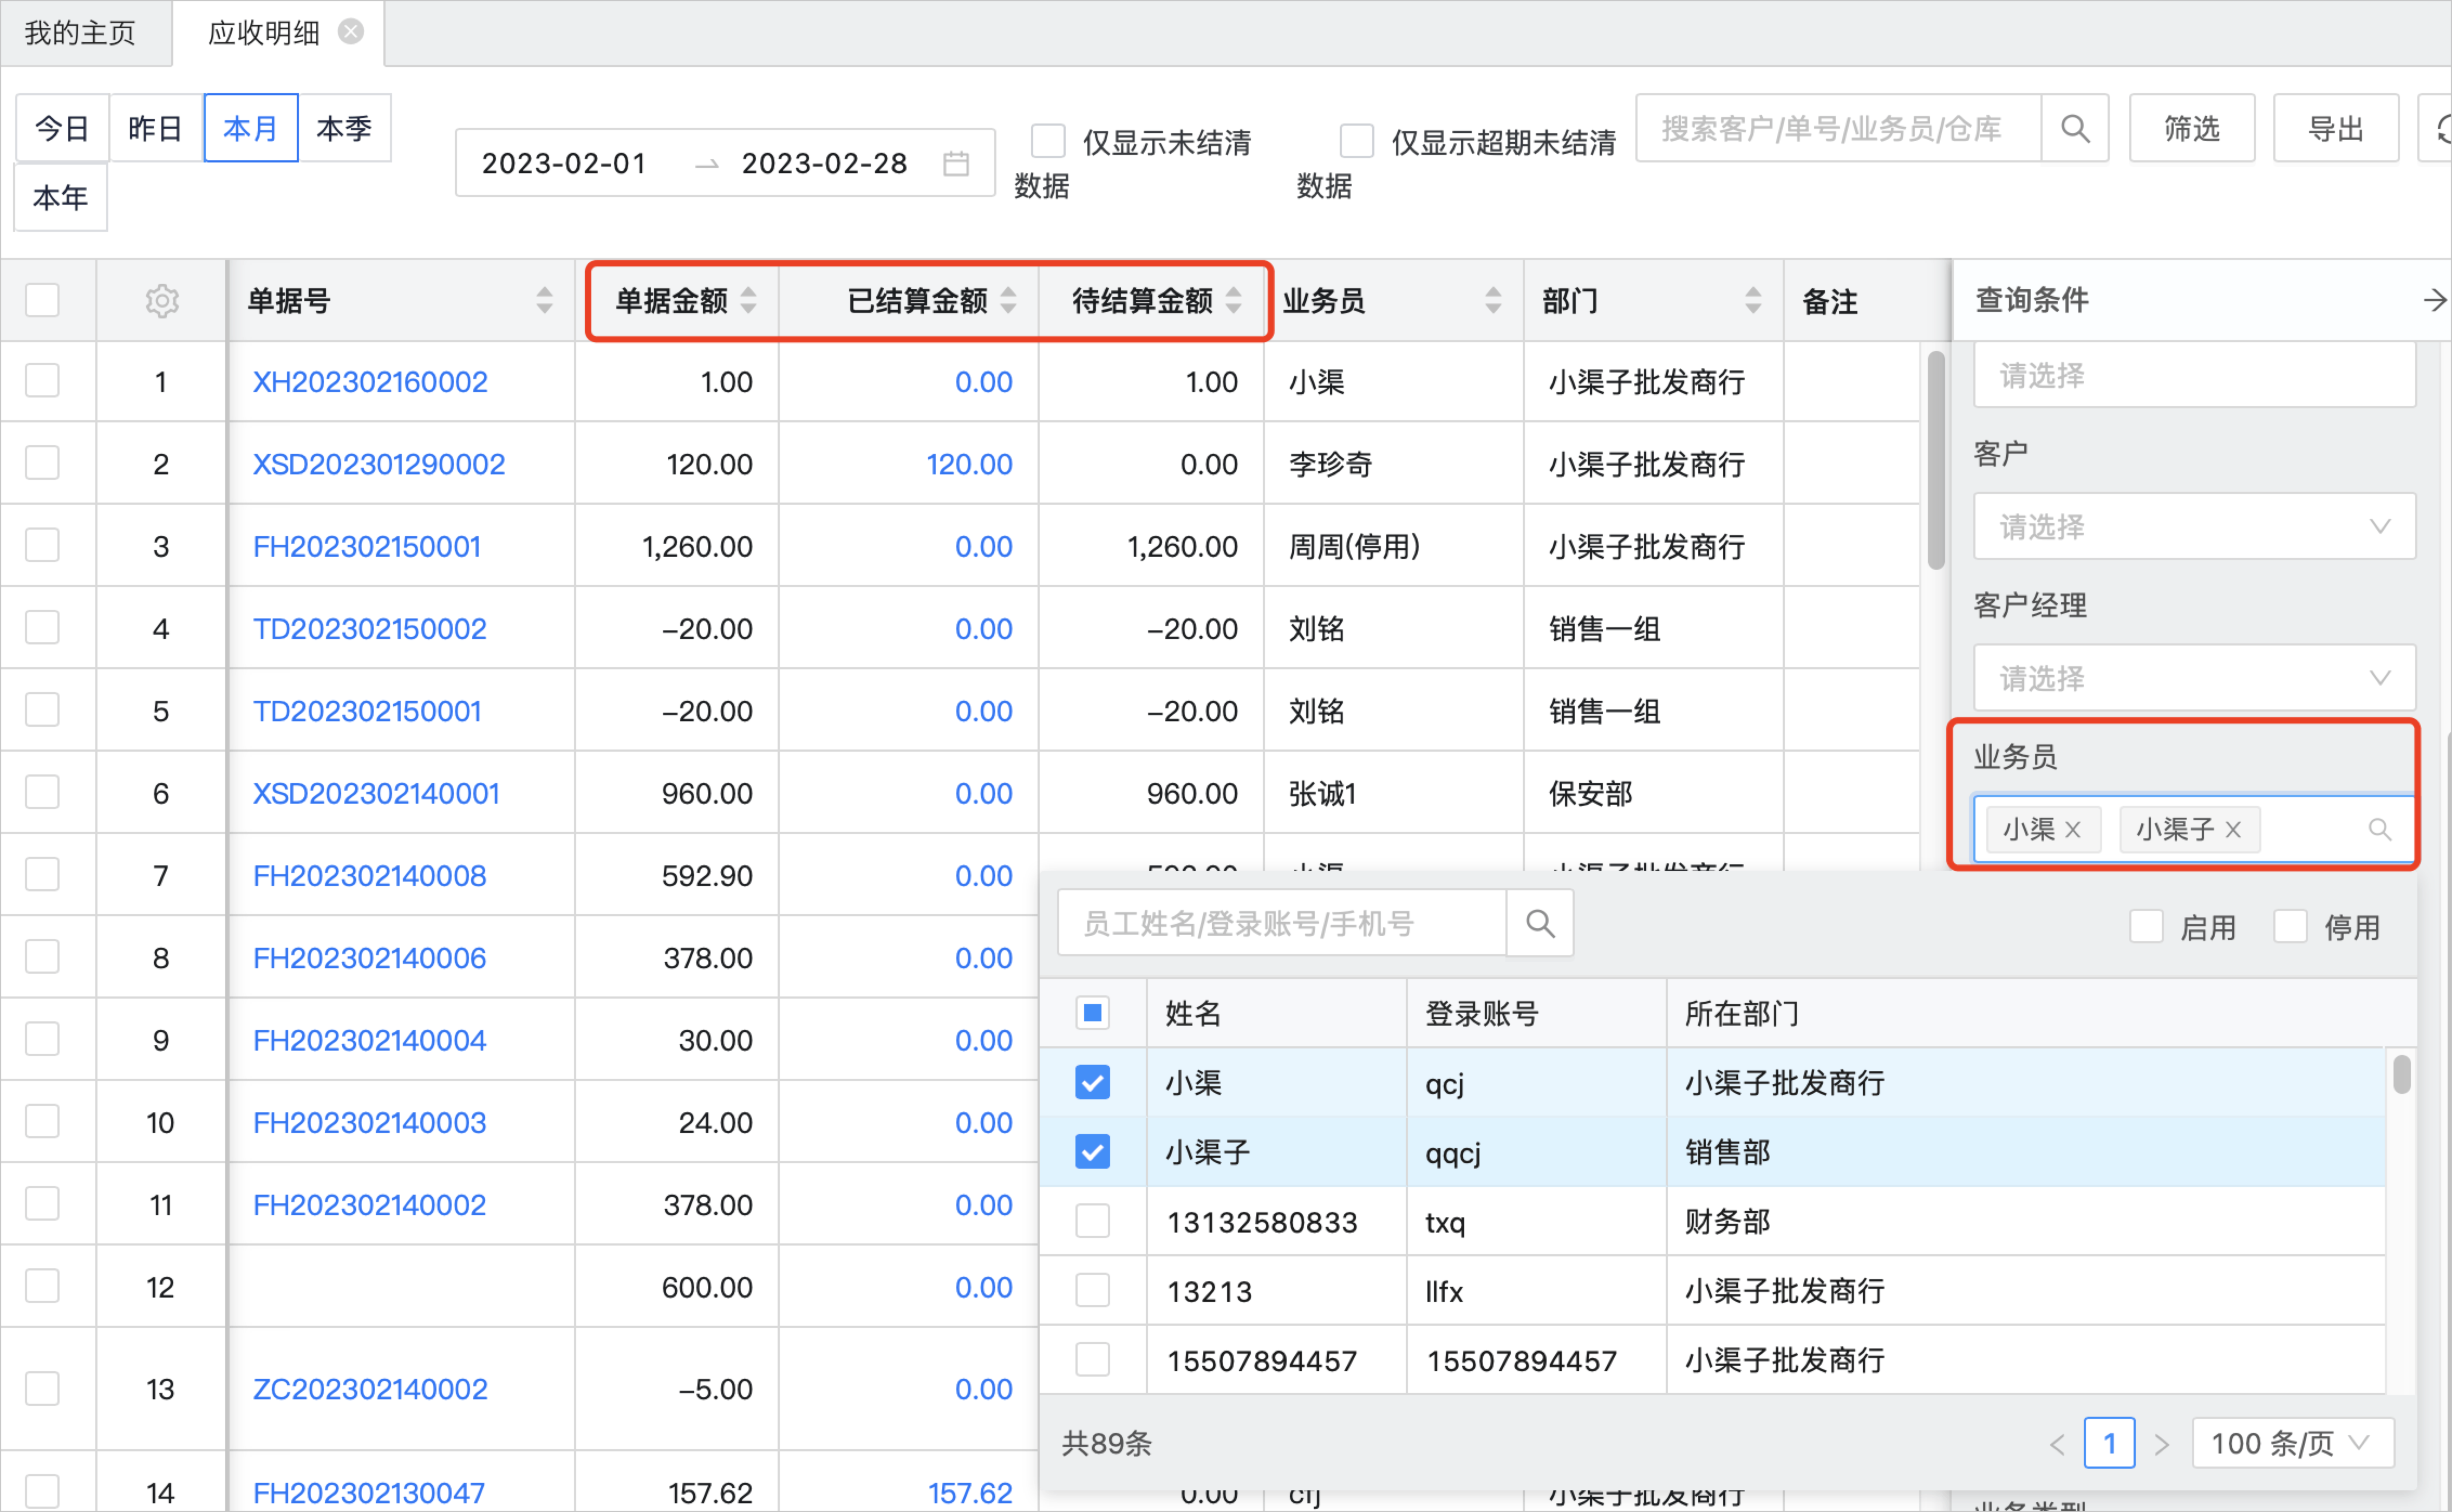Viewport: 2452px width, 1512px height.
Task: Open document TD202302150002
Action: tap(369, 629)
